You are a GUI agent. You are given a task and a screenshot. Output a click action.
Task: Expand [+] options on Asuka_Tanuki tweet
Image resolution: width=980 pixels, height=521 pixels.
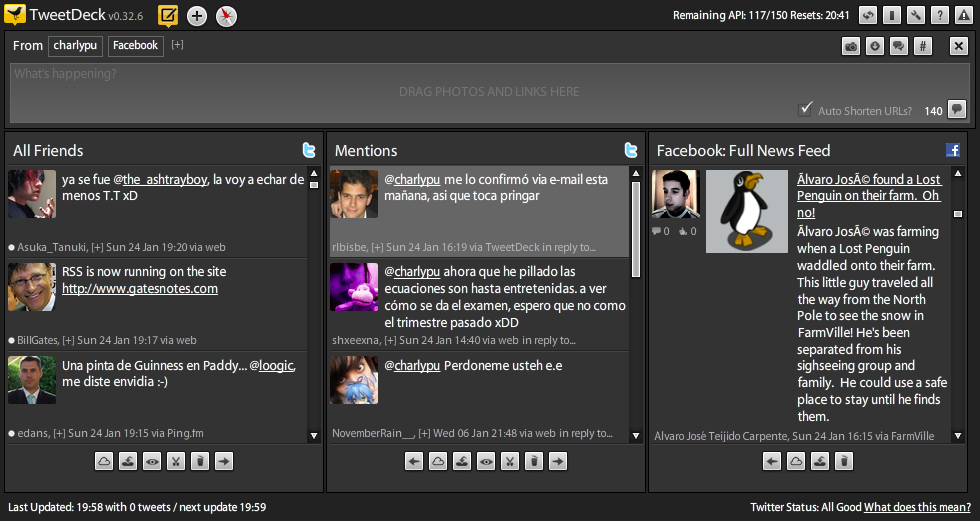(97, 247)
